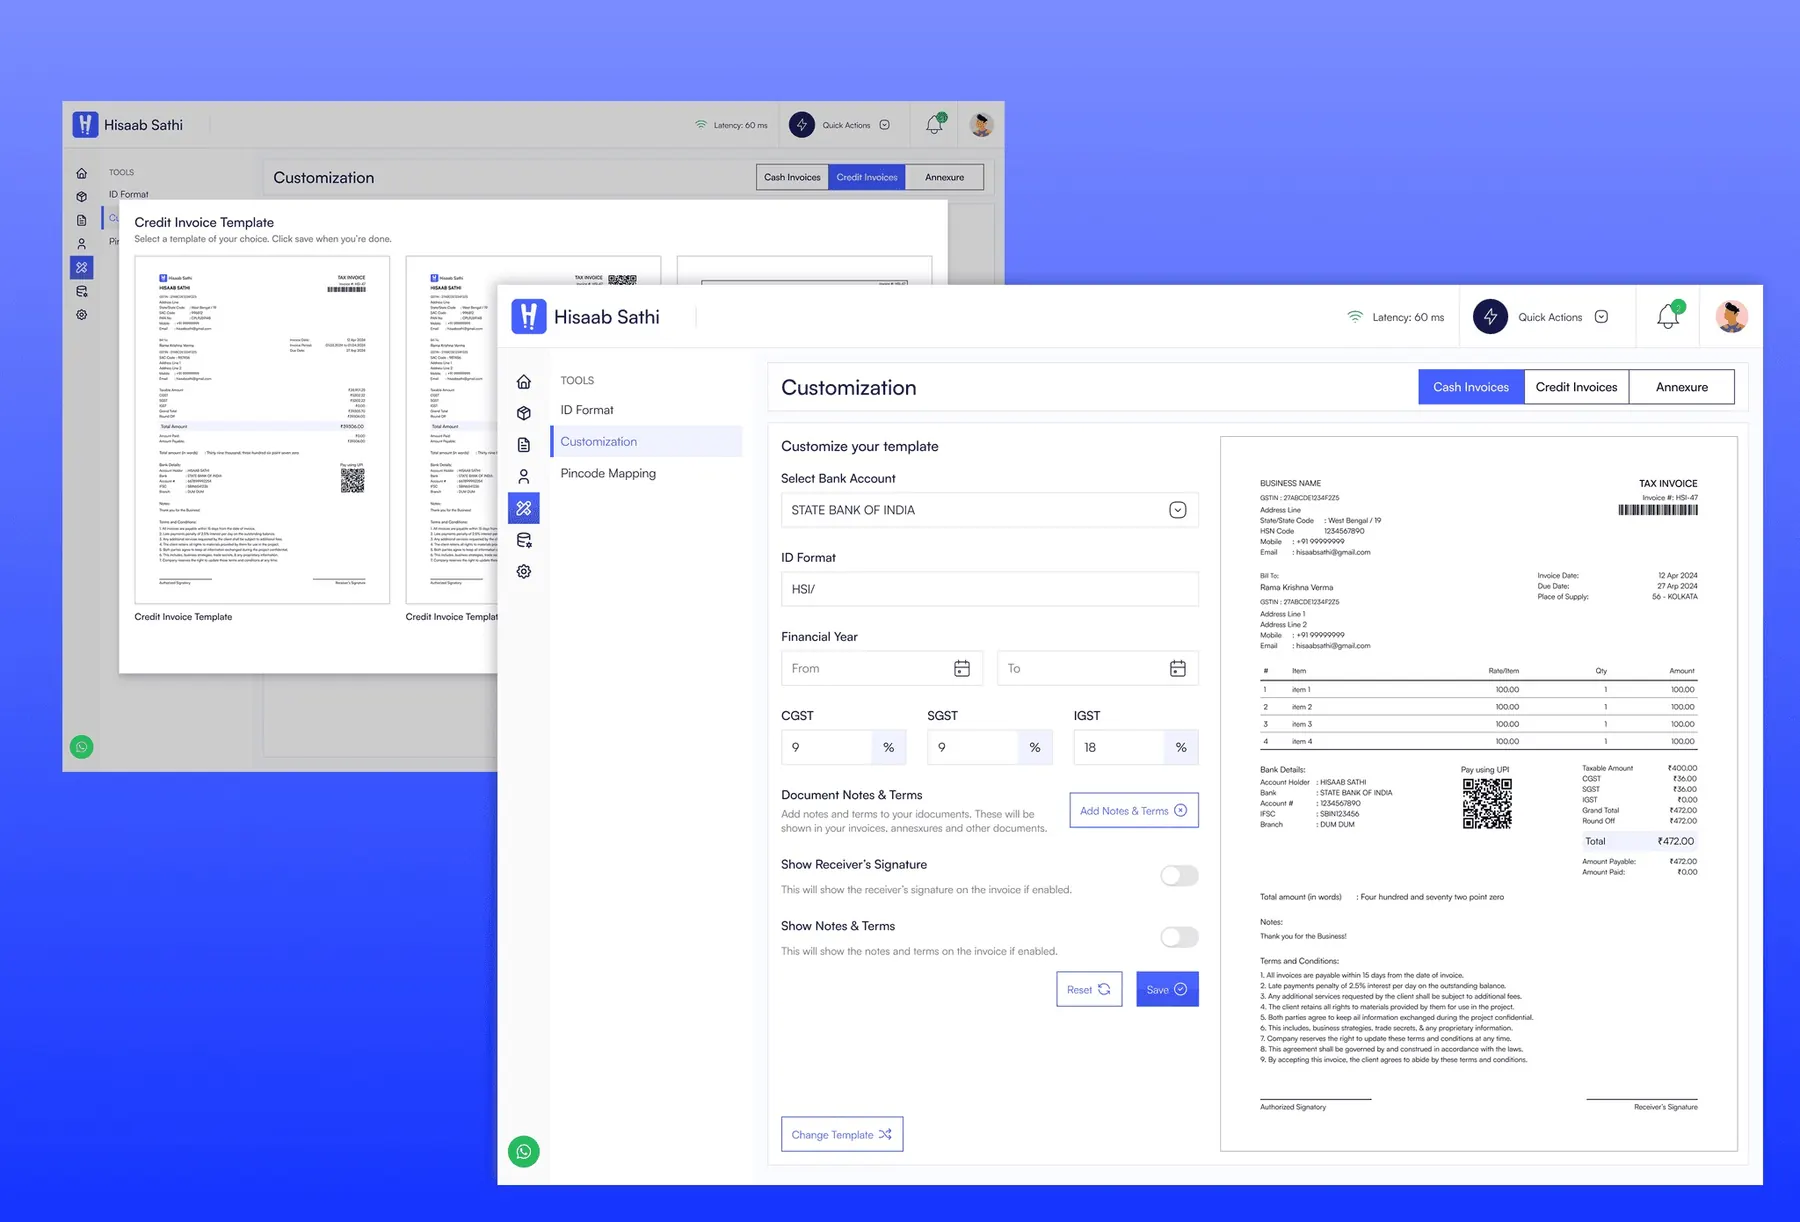Select first Credit Invoice Template thumbnail in back window

[262, 430]
